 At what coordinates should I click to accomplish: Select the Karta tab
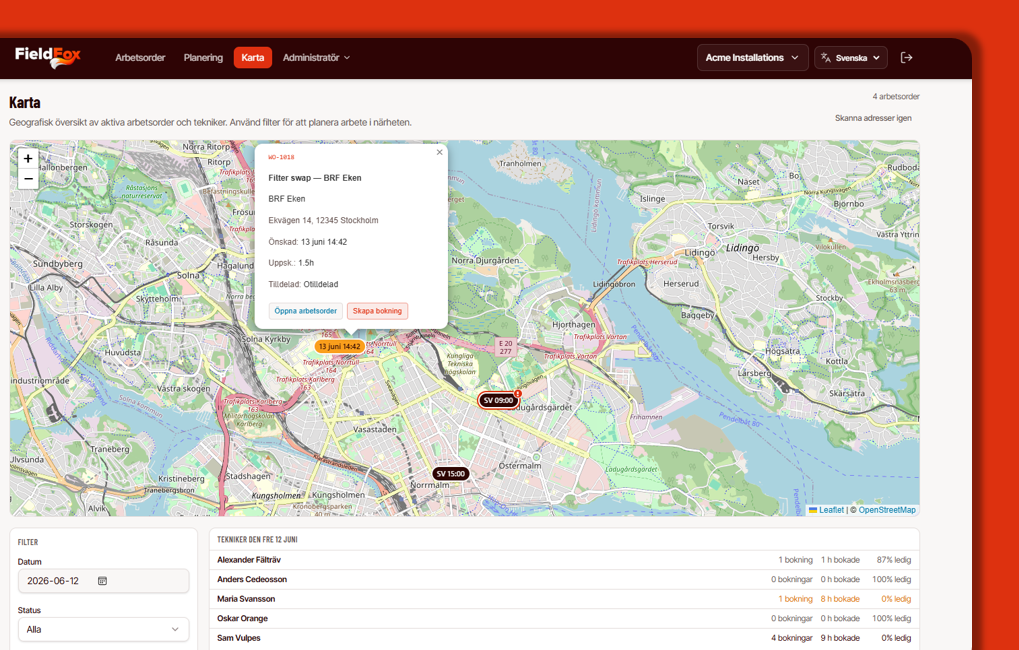(253, 58)
